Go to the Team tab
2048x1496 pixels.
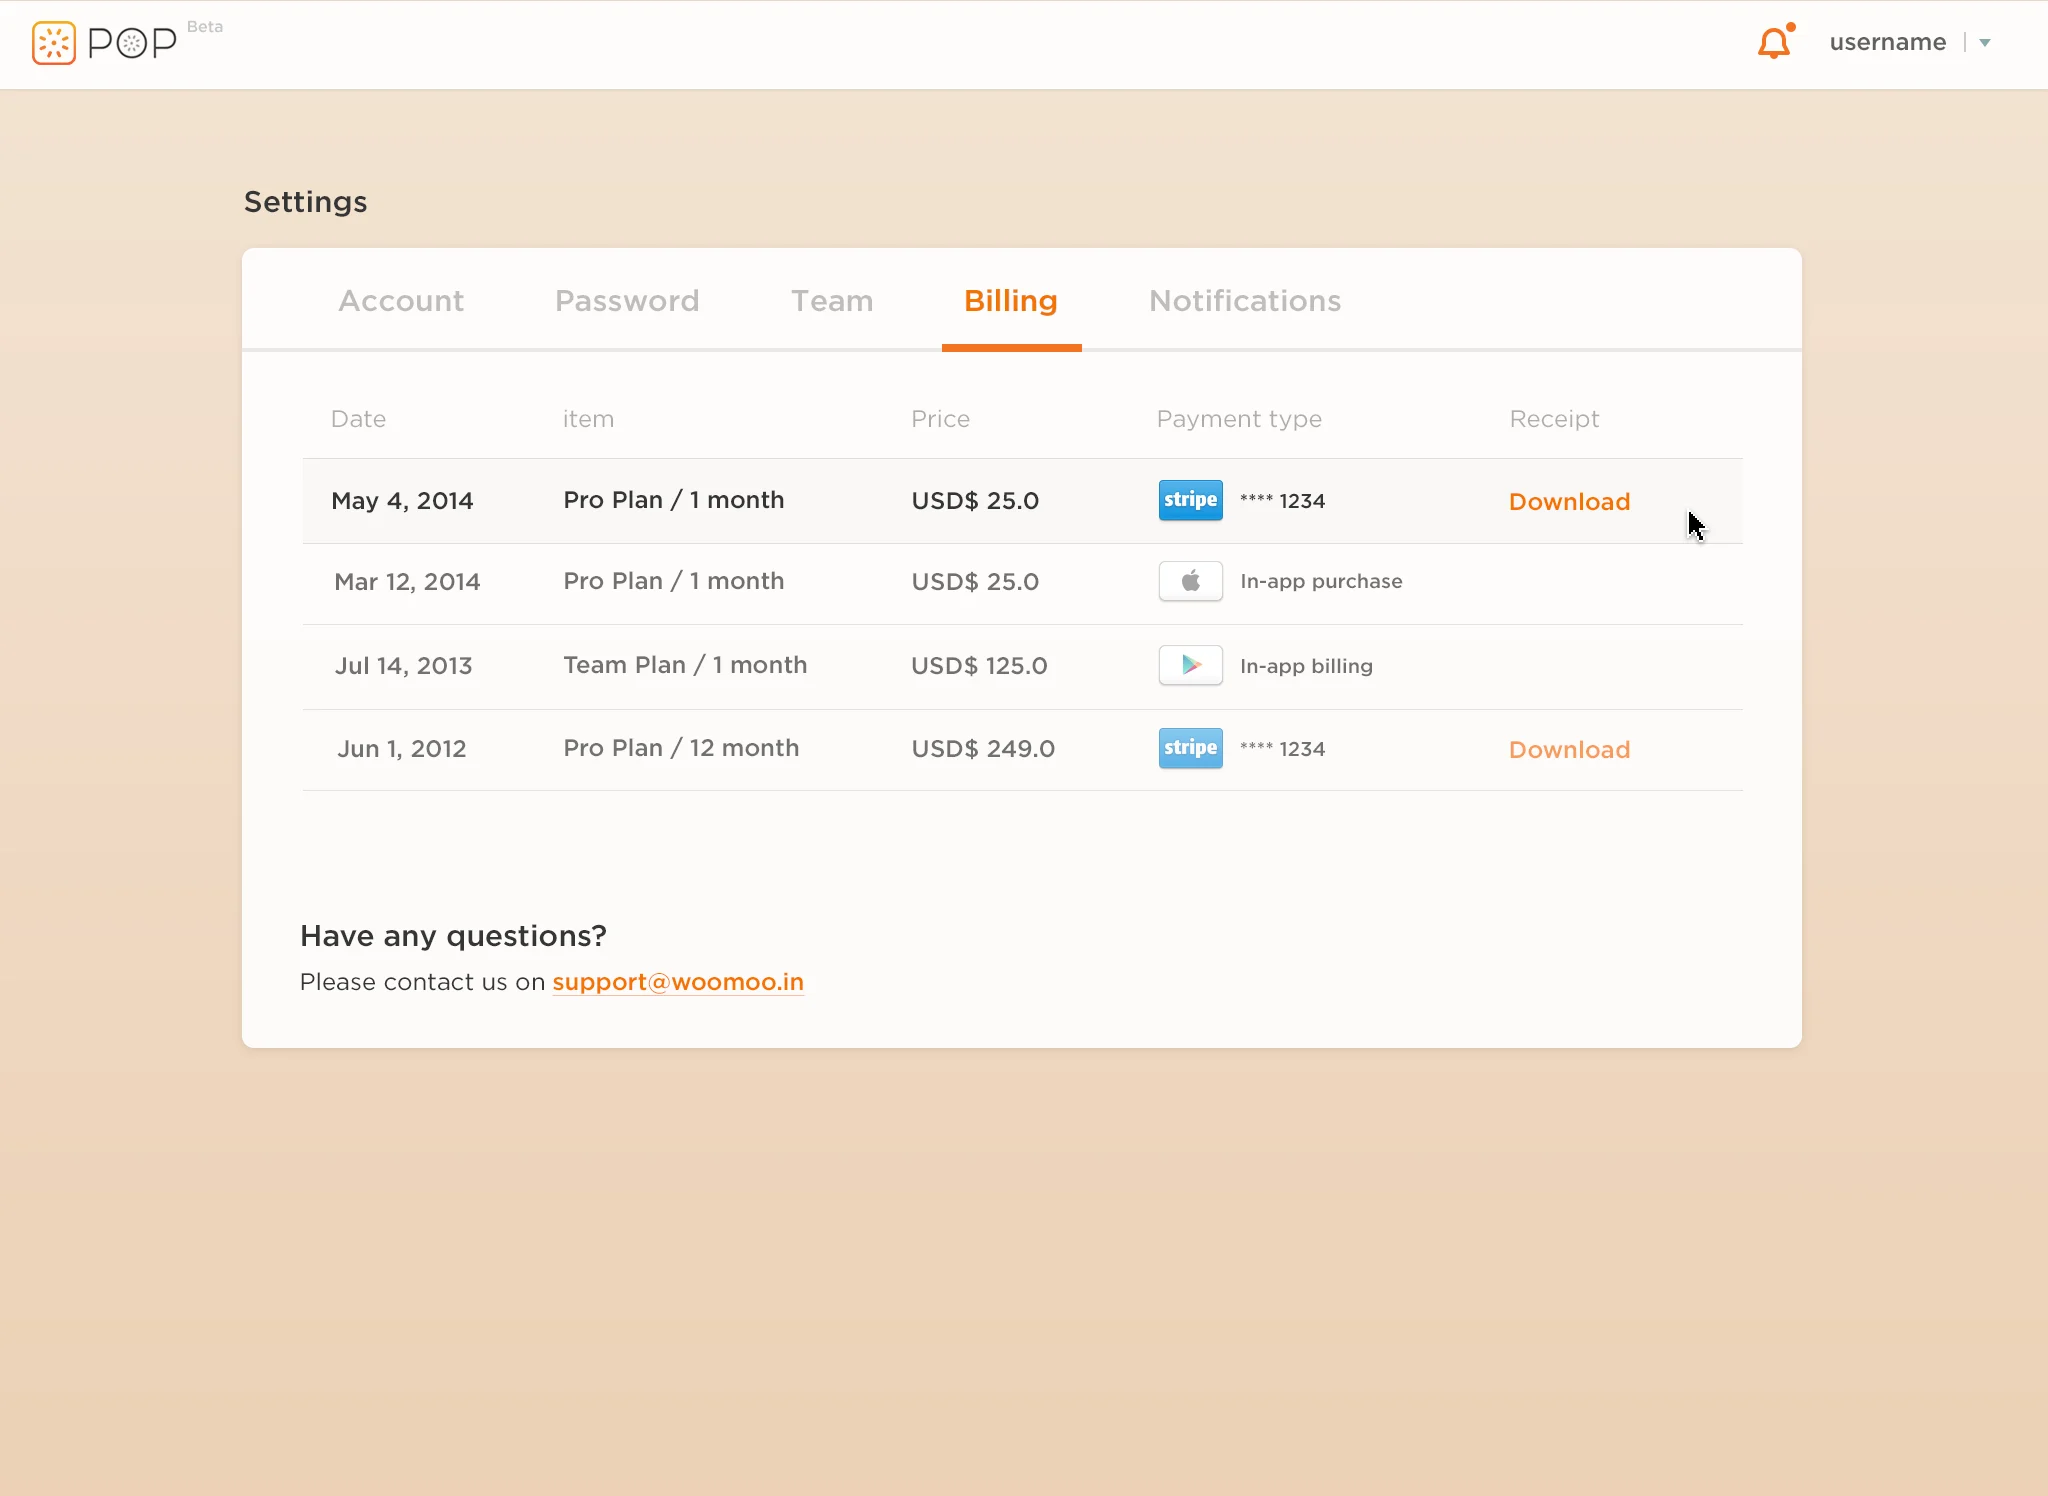pos(832,301)
